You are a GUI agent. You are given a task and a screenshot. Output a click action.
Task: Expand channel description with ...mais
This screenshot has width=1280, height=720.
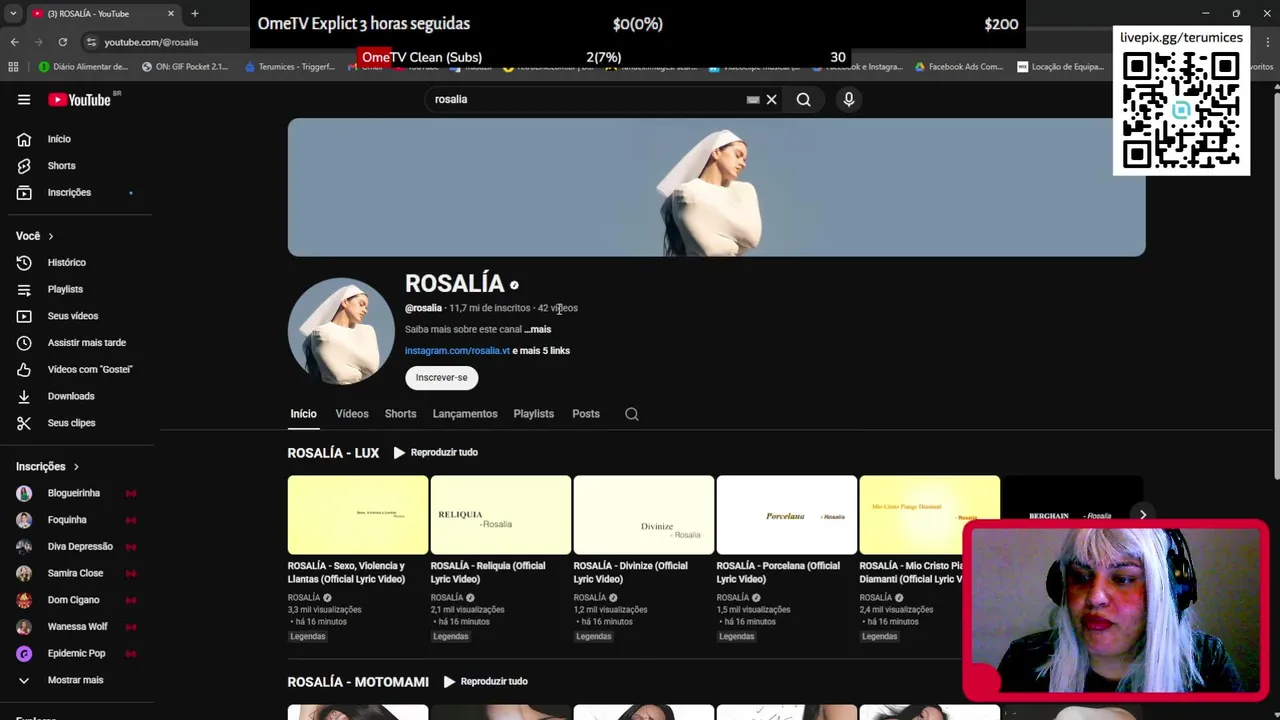pos(537,329)
